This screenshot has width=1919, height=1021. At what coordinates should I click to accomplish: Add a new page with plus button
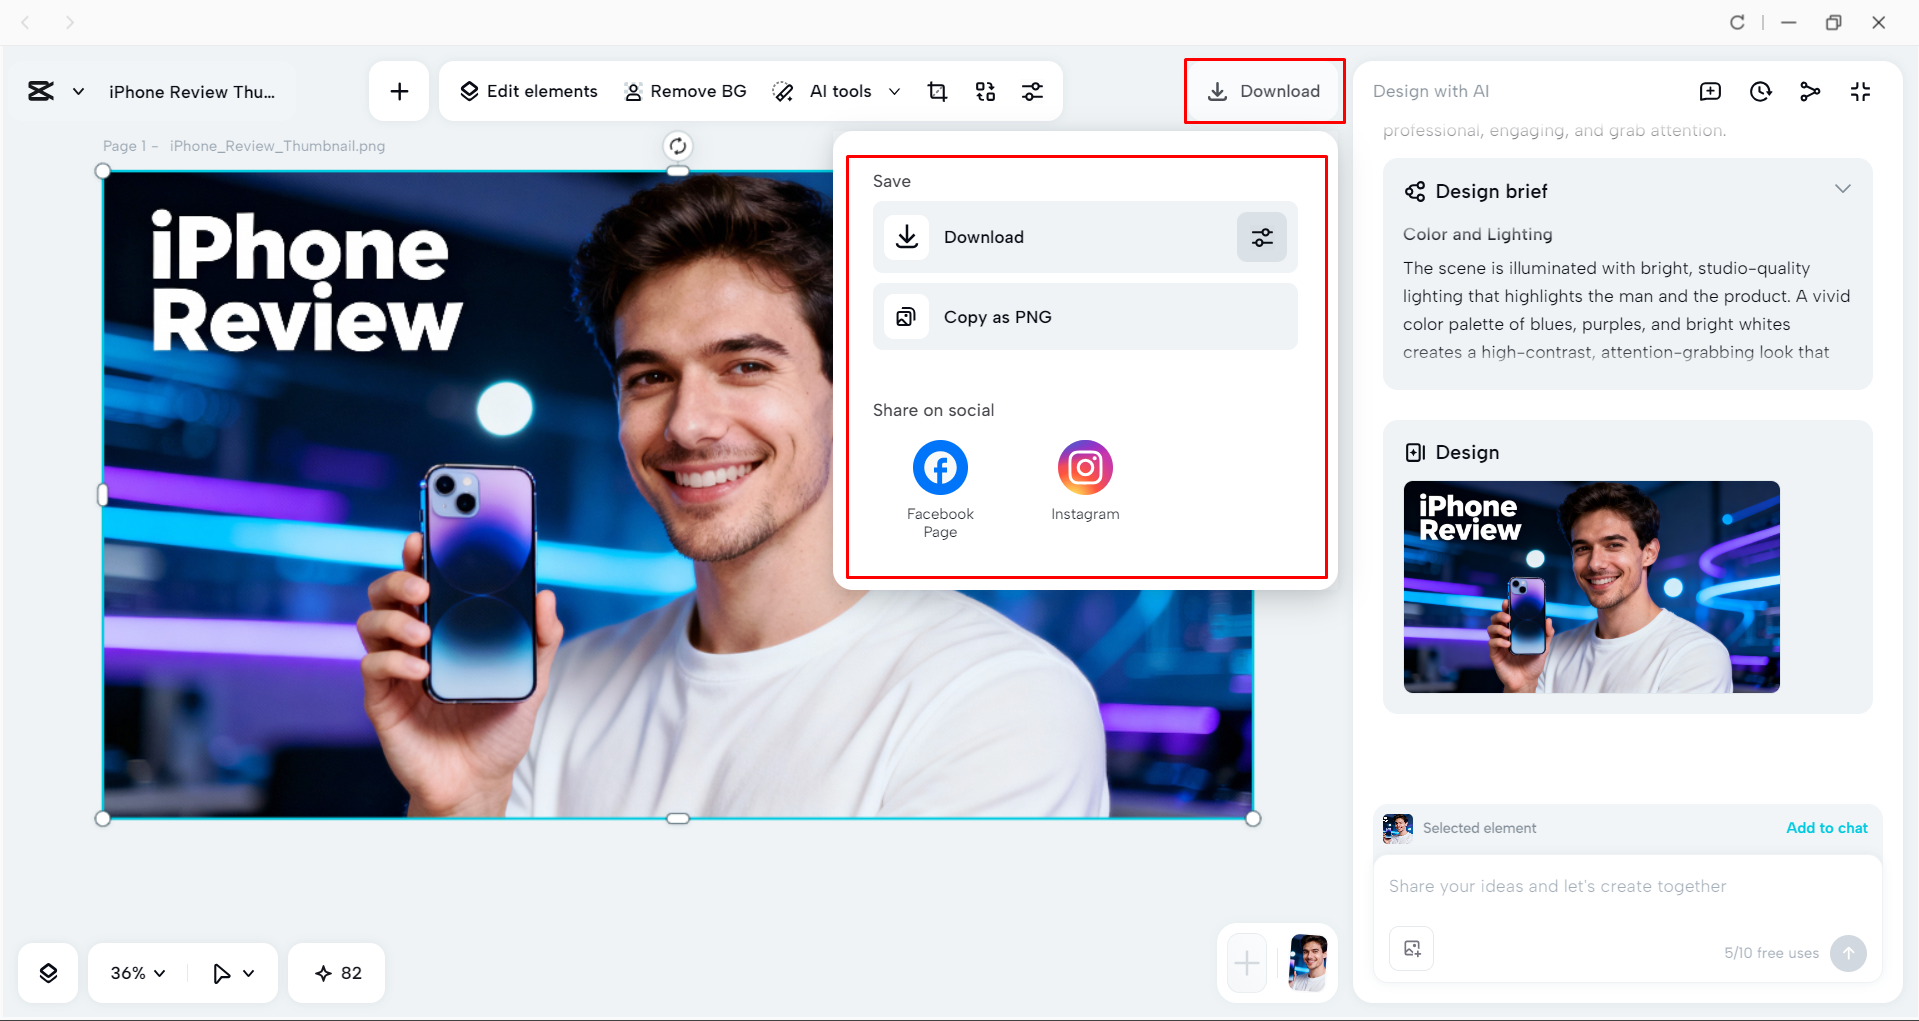tap(1247, 963)
